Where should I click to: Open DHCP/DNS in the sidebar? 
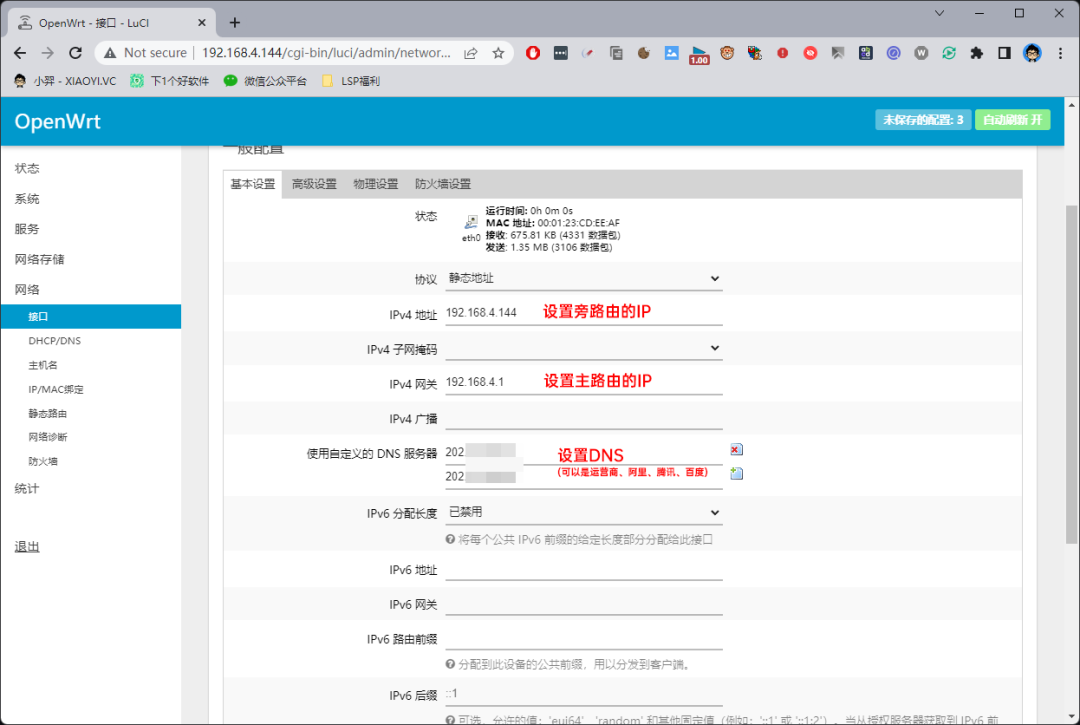[x=55, y=341]
